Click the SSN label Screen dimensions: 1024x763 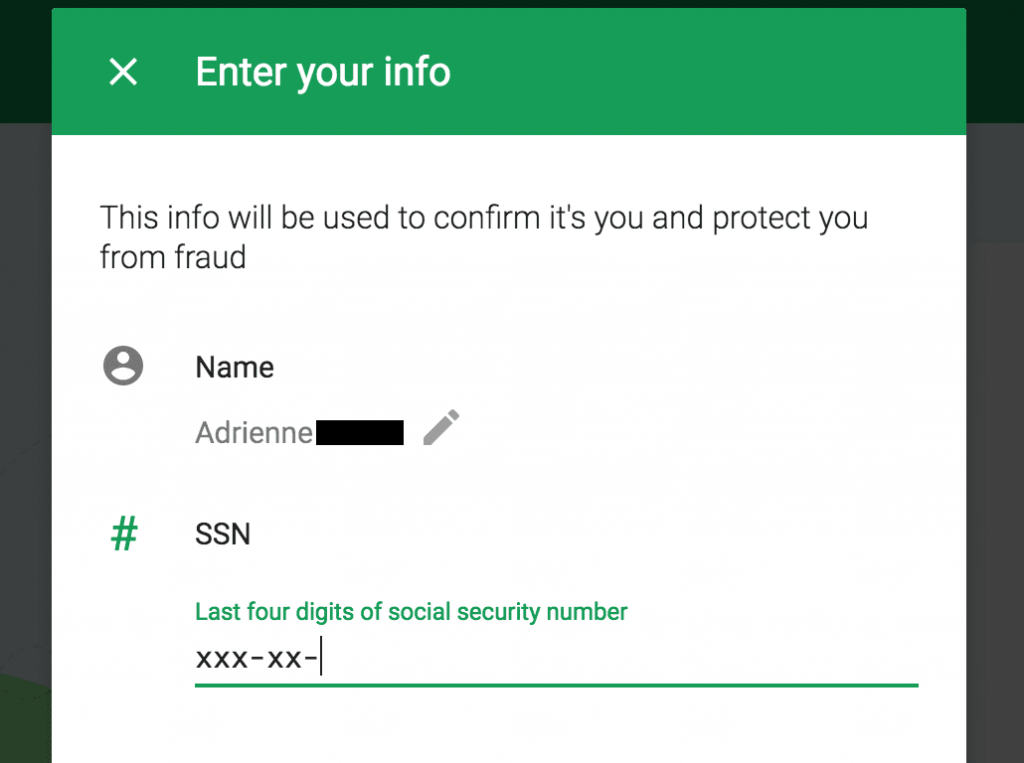point(223,534)
